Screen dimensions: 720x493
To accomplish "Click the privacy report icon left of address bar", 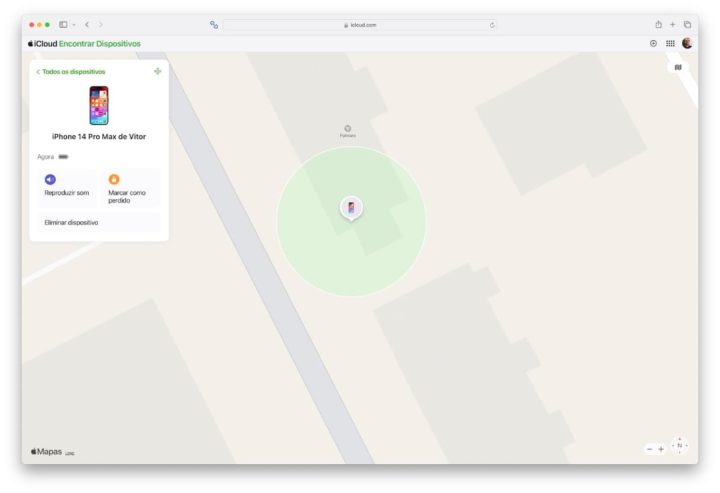I will [x=214, y=25].
